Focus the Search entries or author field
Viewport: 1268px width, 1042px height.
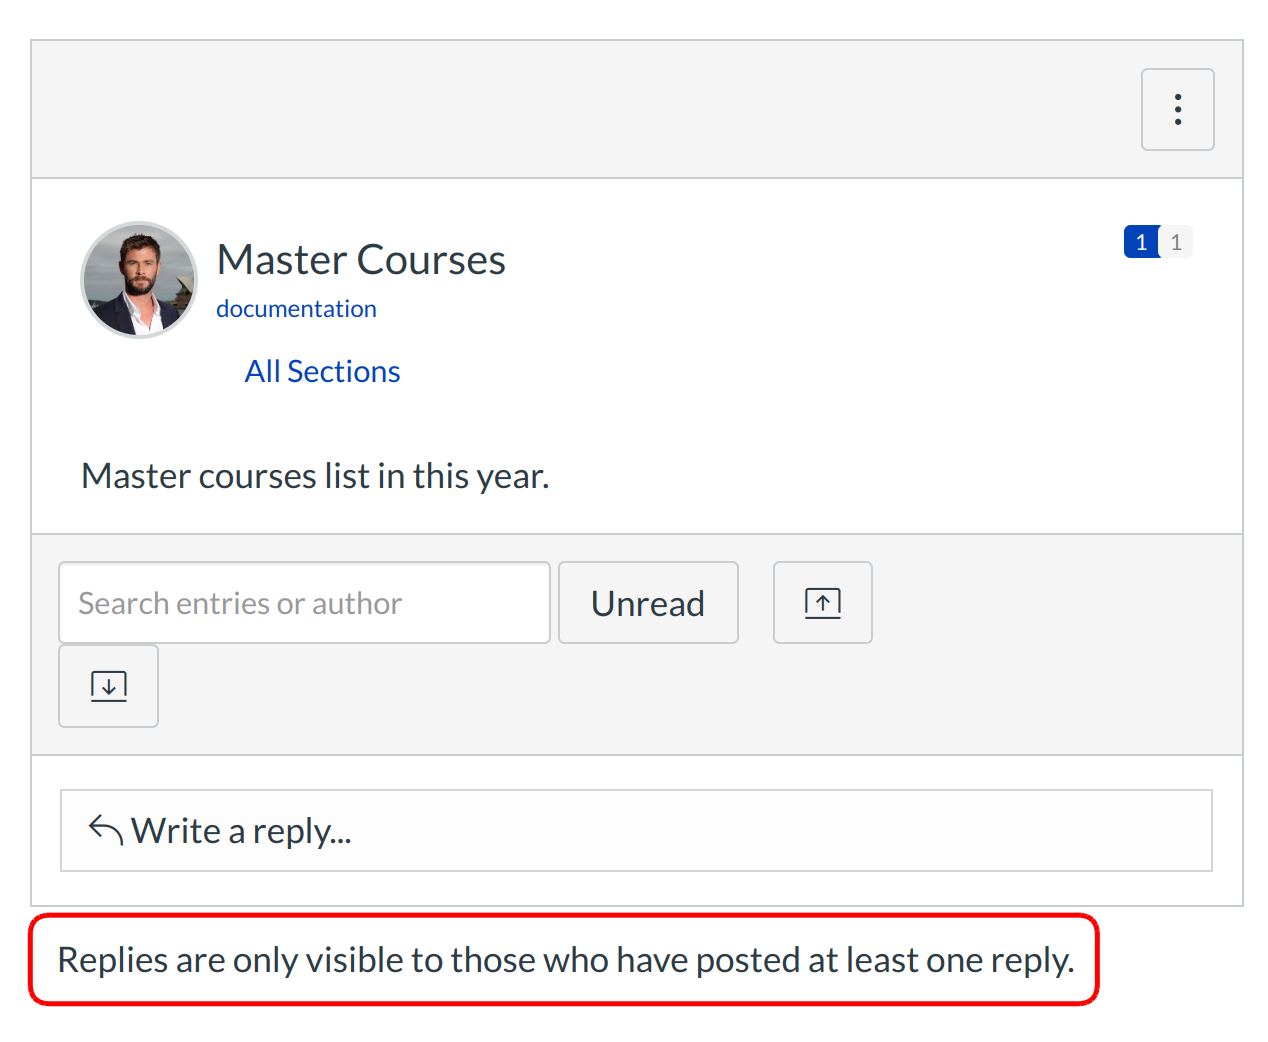point(304,603)
